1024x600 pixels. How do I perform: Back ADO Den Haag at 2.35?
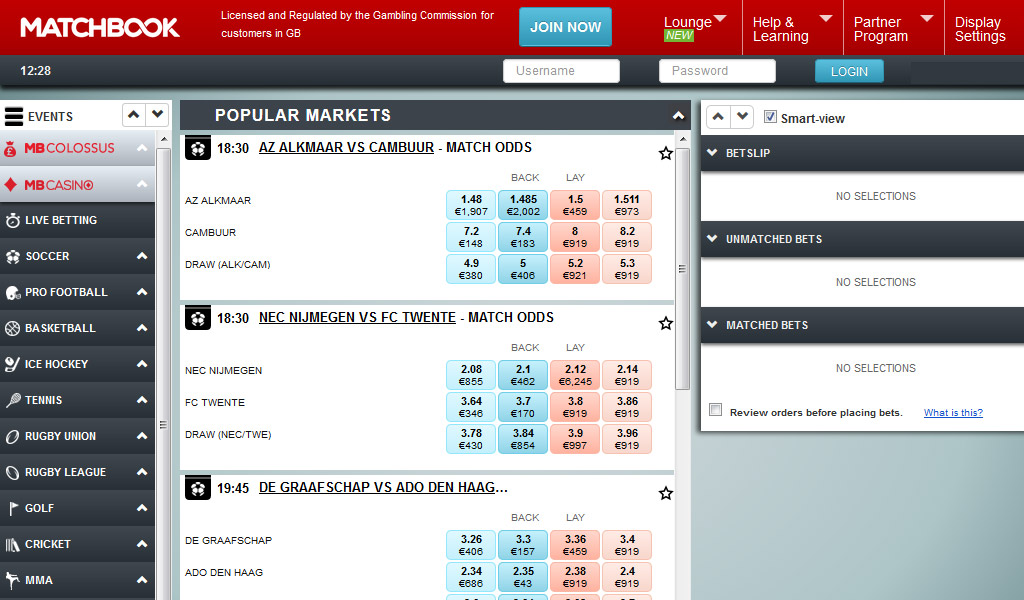pos(523,576)
